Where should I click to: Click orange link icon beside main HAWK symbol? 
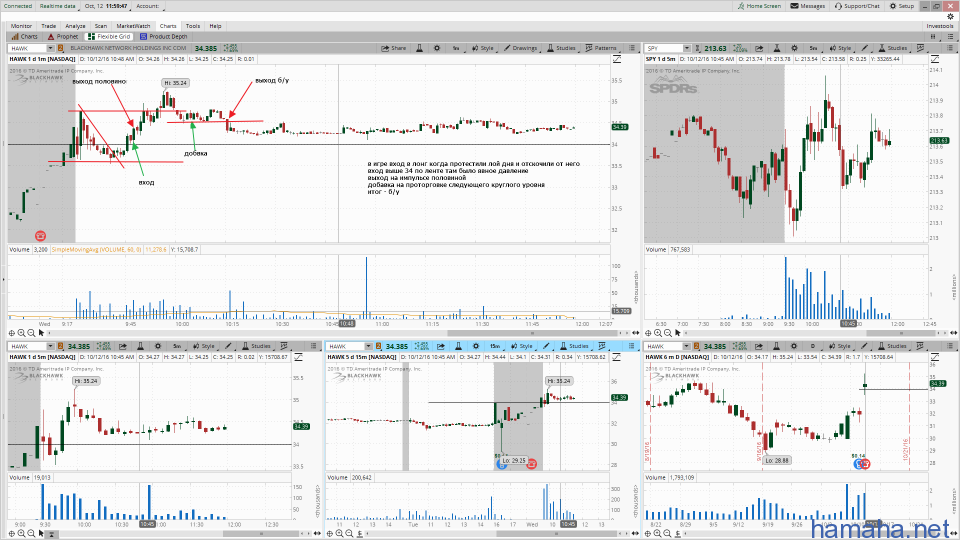click(61, 48)
